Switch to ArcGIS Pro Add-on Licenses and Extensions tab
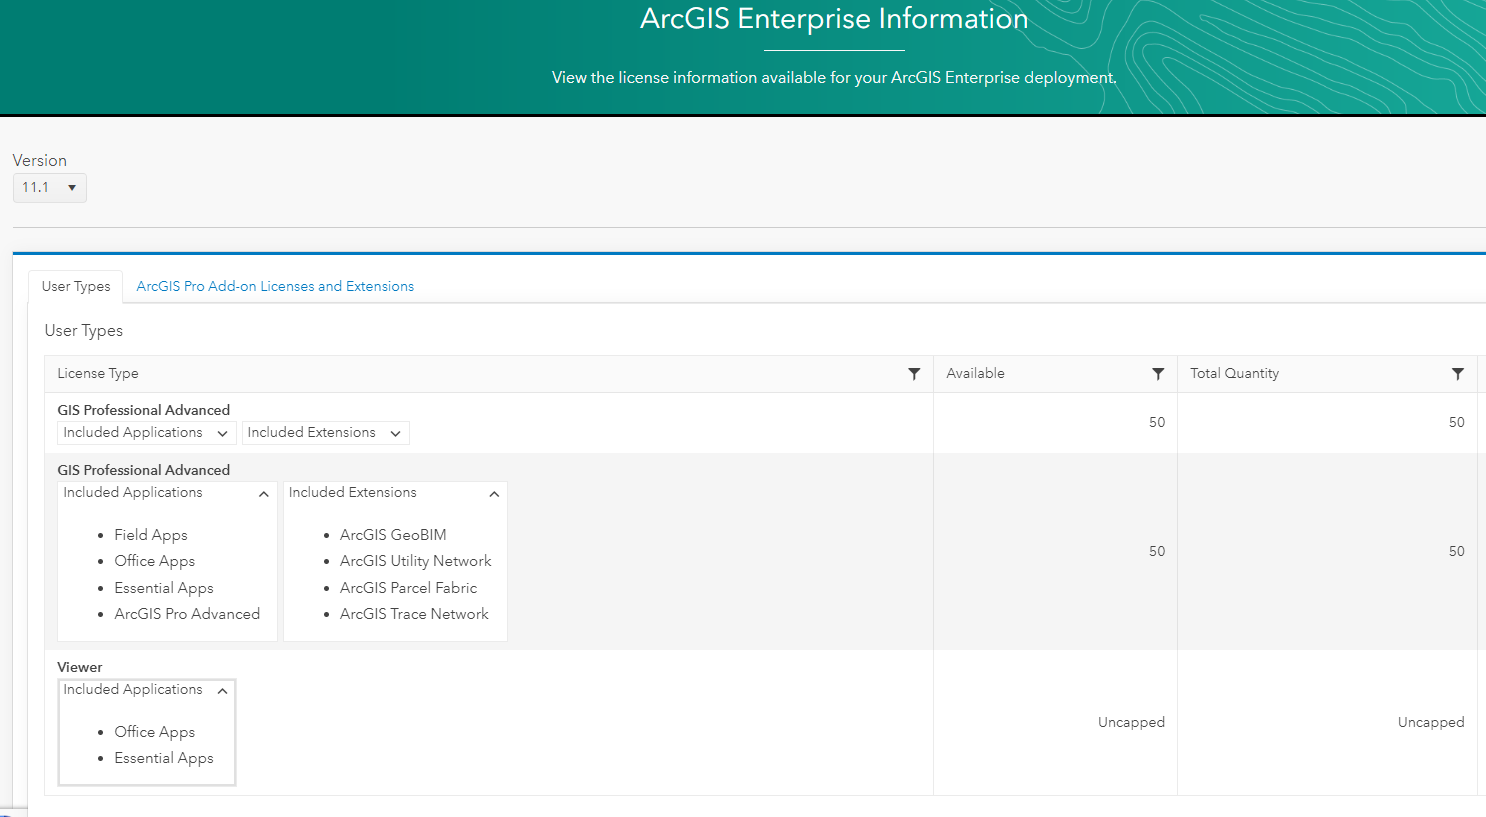Screen dimensions: 1486x817 pyautogui.click(x=275, y=286)
